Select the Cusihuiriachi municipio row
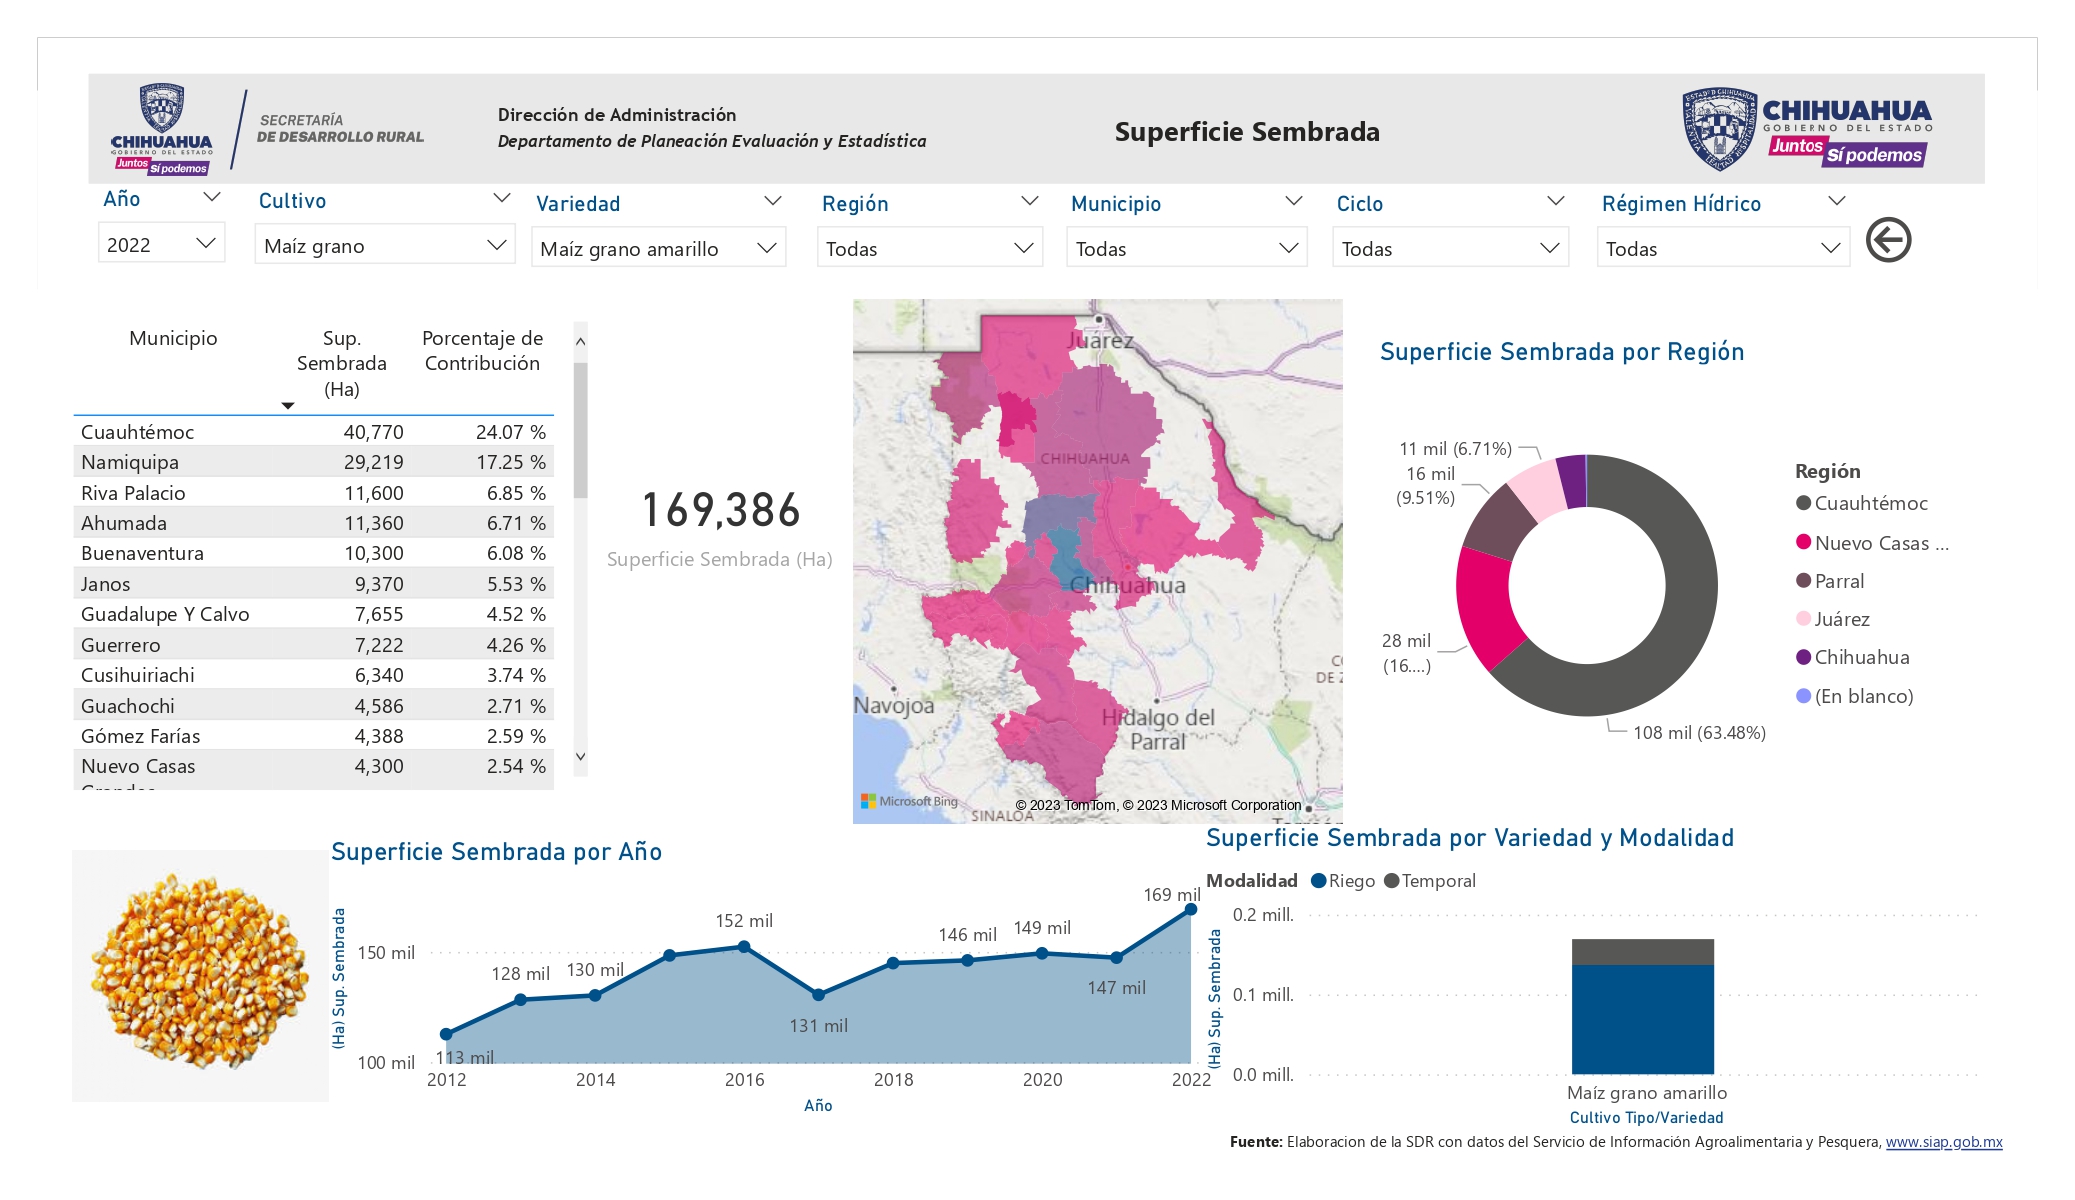The width and height of the screenshot is (2075, 1200). pos(313,675)
